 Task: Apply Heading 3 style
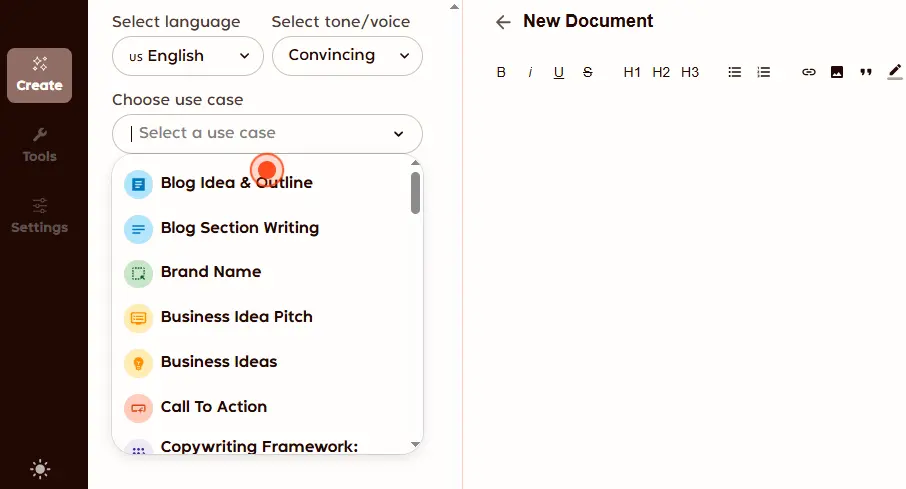(690, 72)
